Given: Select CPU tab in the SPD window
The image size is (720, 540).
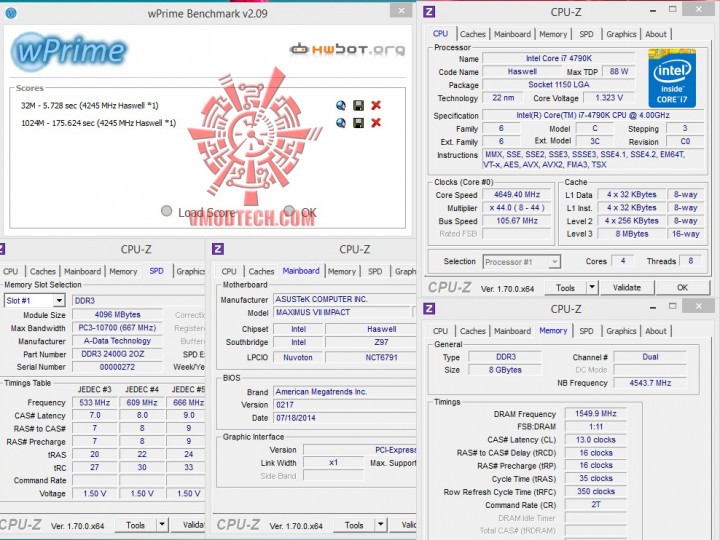Looking at the screenshot, I should [11, 271].
